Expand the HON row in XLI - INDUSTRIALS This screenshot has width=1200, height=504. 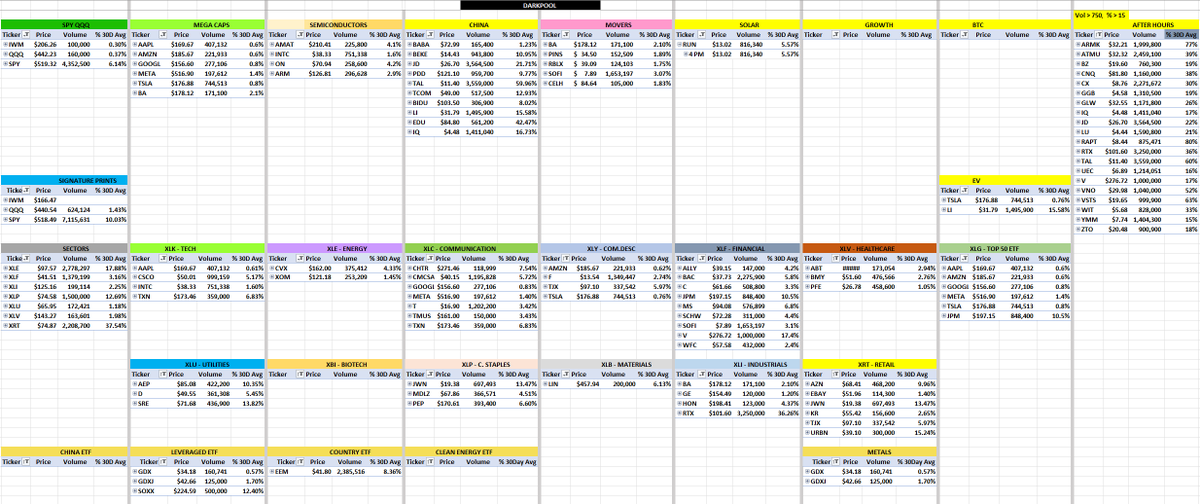(678, 402)
